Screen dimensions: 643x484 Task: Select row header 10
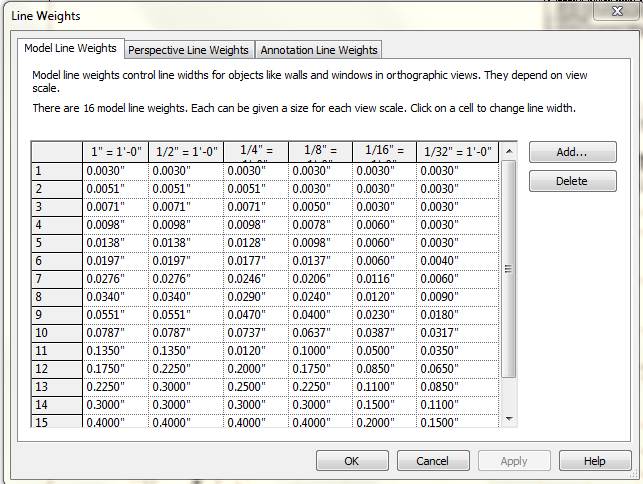click(56, 333)
